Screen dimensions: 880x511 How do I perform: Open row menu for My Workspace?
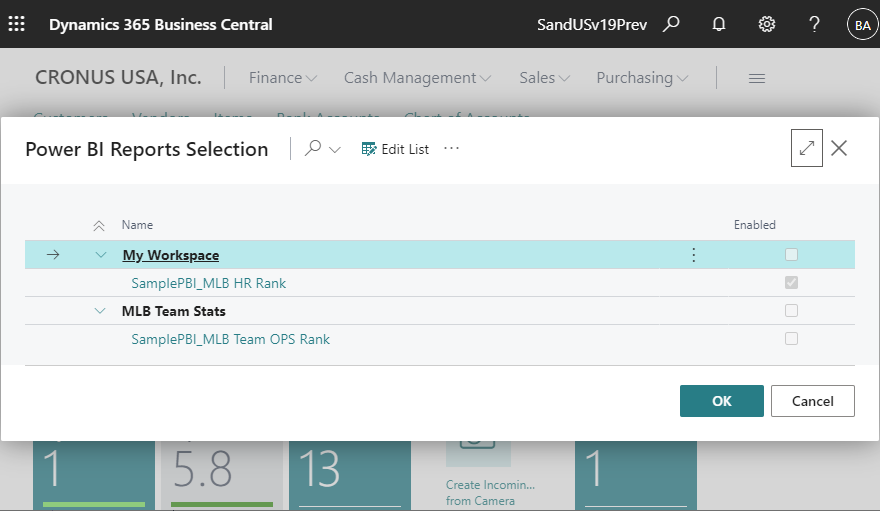pyautogui.click(x=694, y=255)
